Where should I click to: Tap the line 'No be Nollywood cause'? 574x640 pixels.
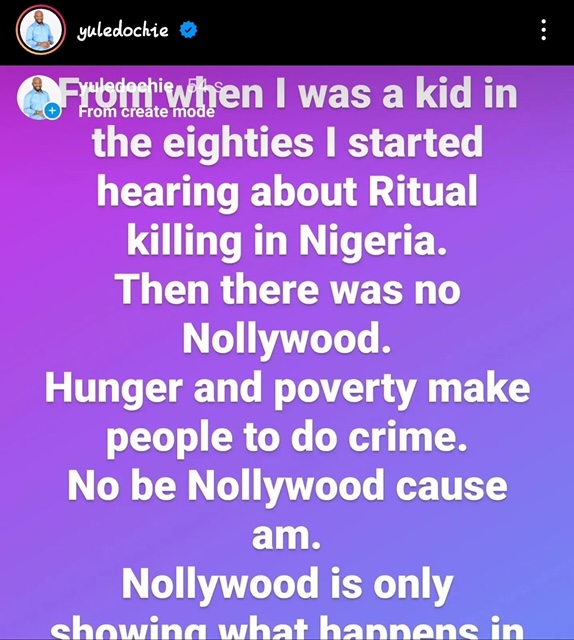point(287,486)
